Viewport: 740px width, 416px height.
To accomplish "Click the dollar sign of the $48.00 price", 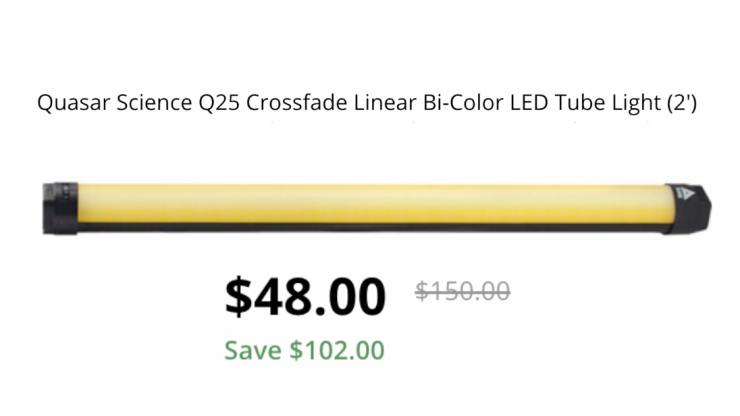I will (240, 295).
